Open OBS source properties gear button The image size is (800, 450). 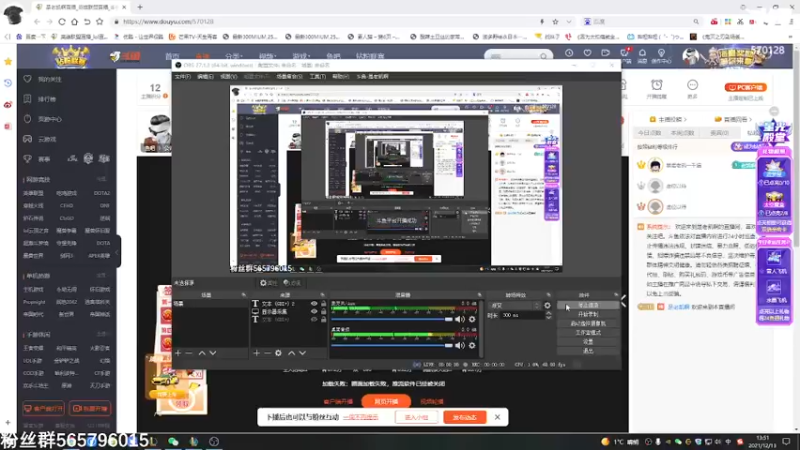tap(268, 283)
